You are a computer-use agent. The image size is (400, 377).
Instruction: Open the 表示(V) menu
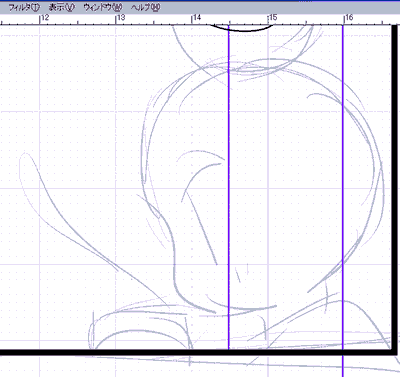(62, 7)
